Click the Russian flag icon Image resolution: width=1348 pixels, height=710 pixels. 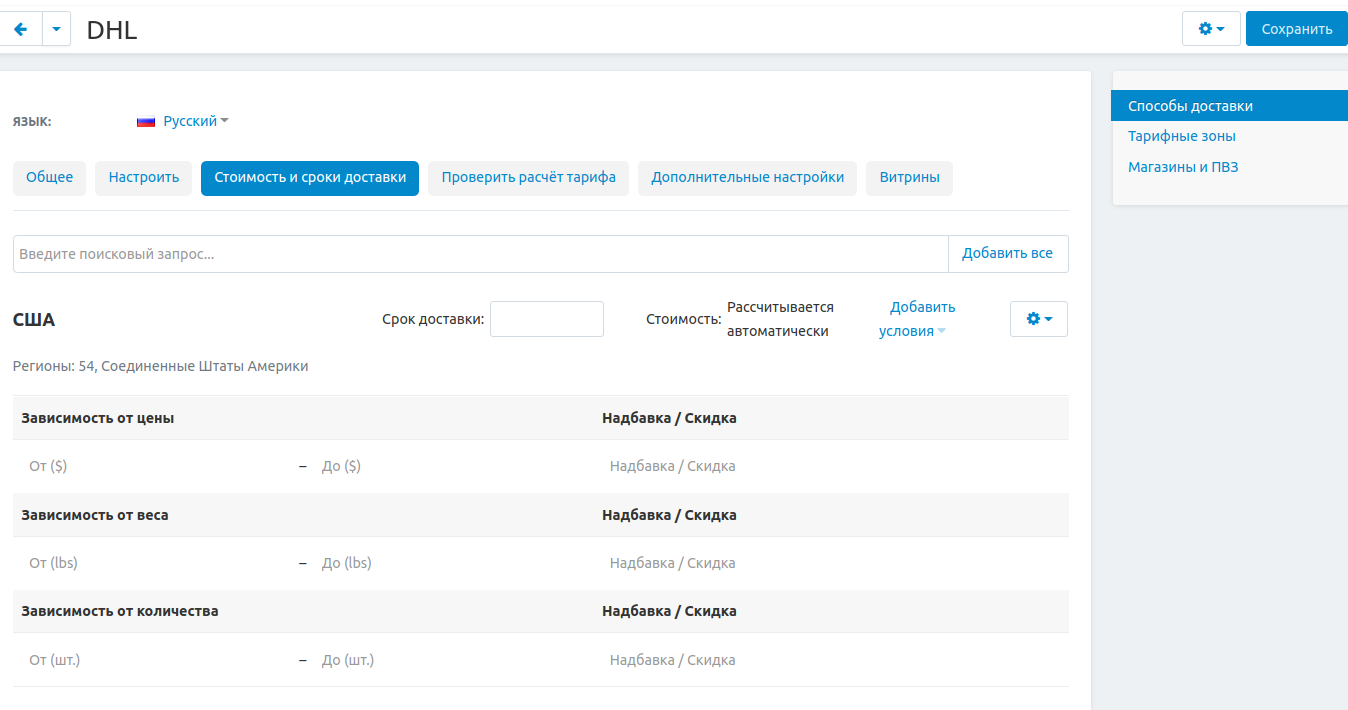point(146,121)
